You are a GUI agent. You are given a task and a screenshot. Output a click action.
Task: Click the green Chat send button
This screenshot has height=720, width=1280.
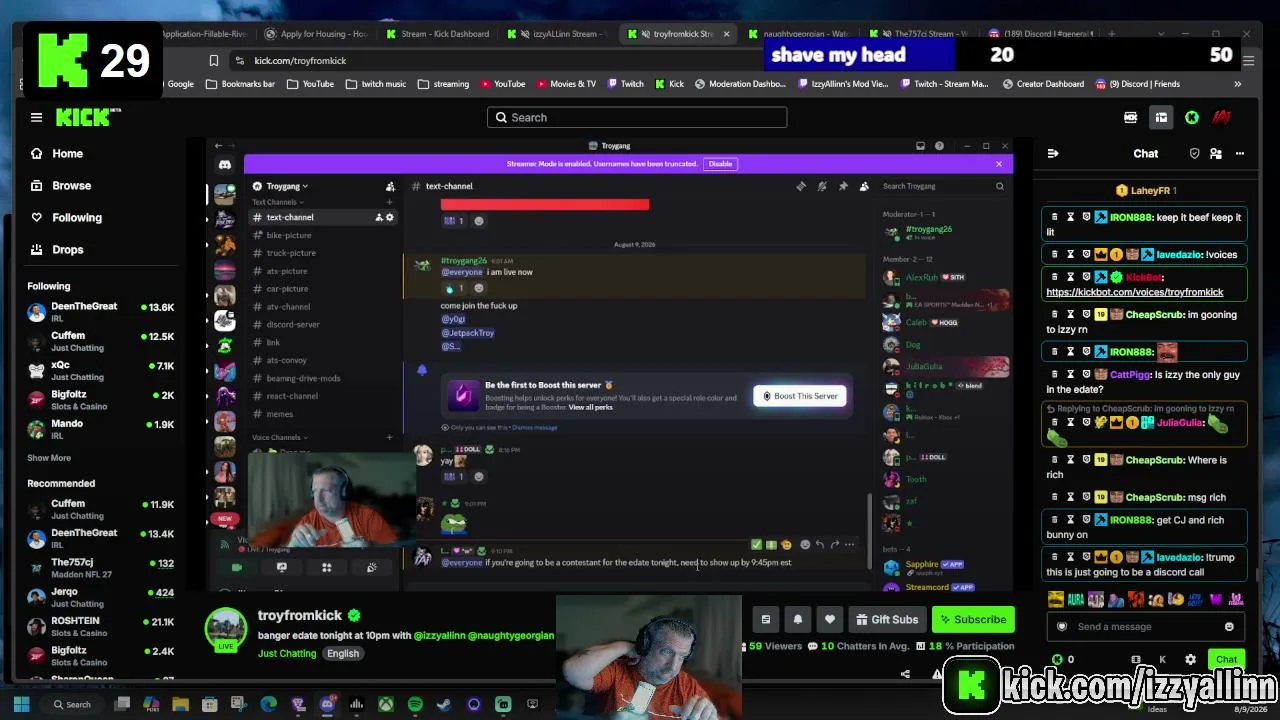tap(1227, 659)
